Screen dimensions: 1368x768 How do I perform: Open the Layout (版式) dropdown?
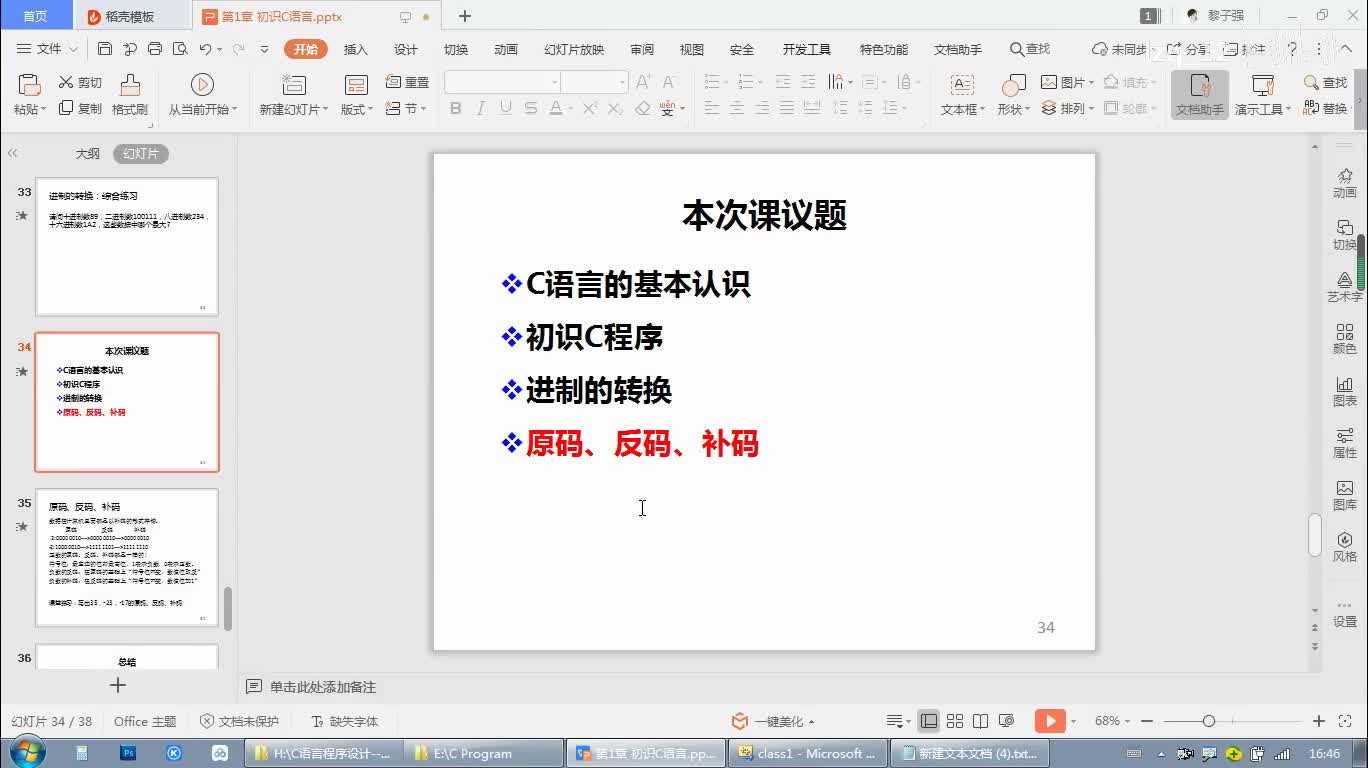[x=357, y=109]
